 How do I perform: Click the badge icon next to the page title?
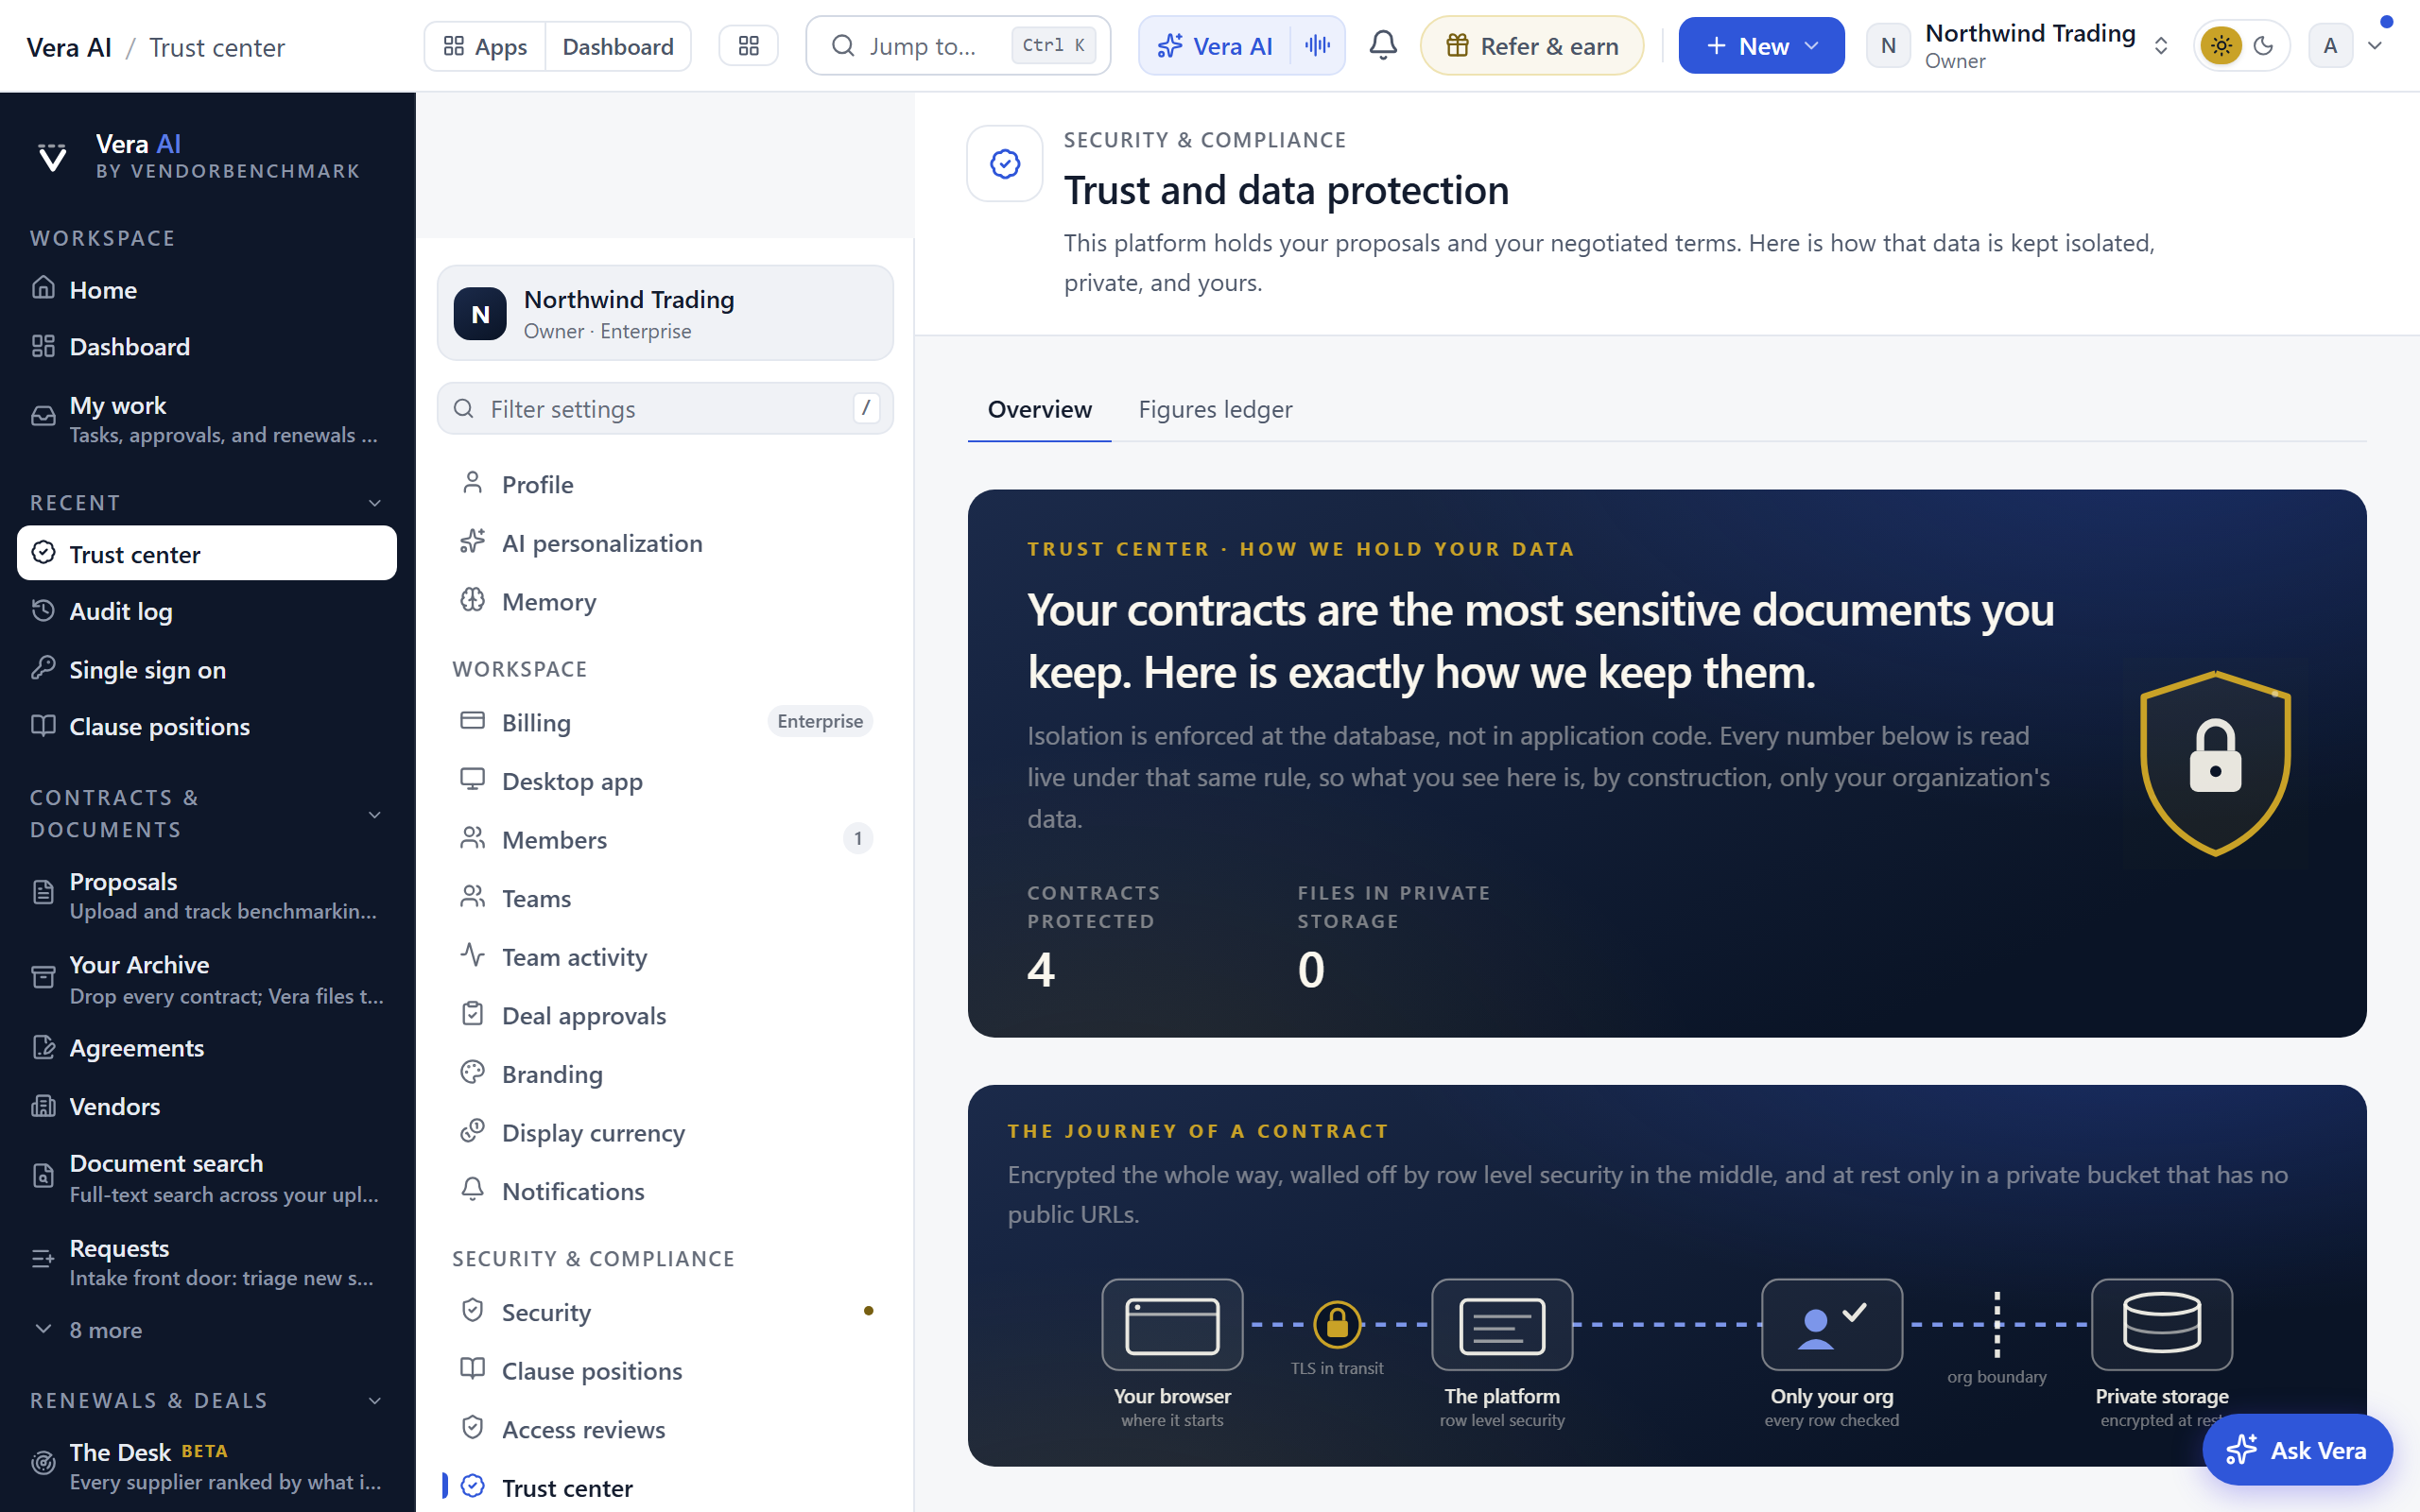click(x=1004, y=163)
